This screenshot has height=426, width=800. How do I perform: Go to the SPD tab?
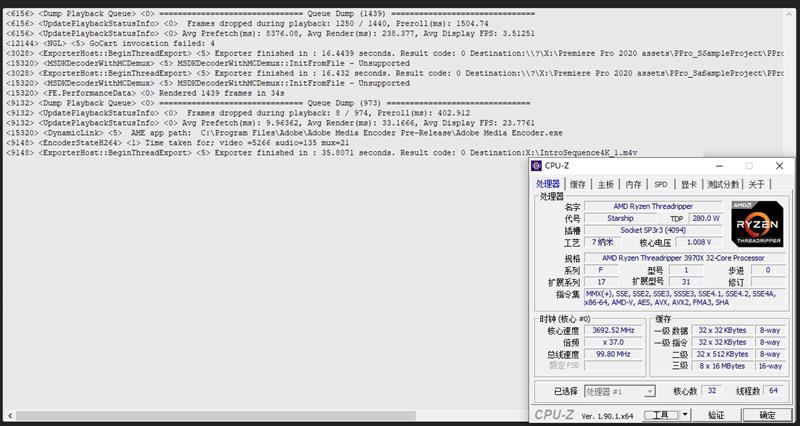point(661,184)
